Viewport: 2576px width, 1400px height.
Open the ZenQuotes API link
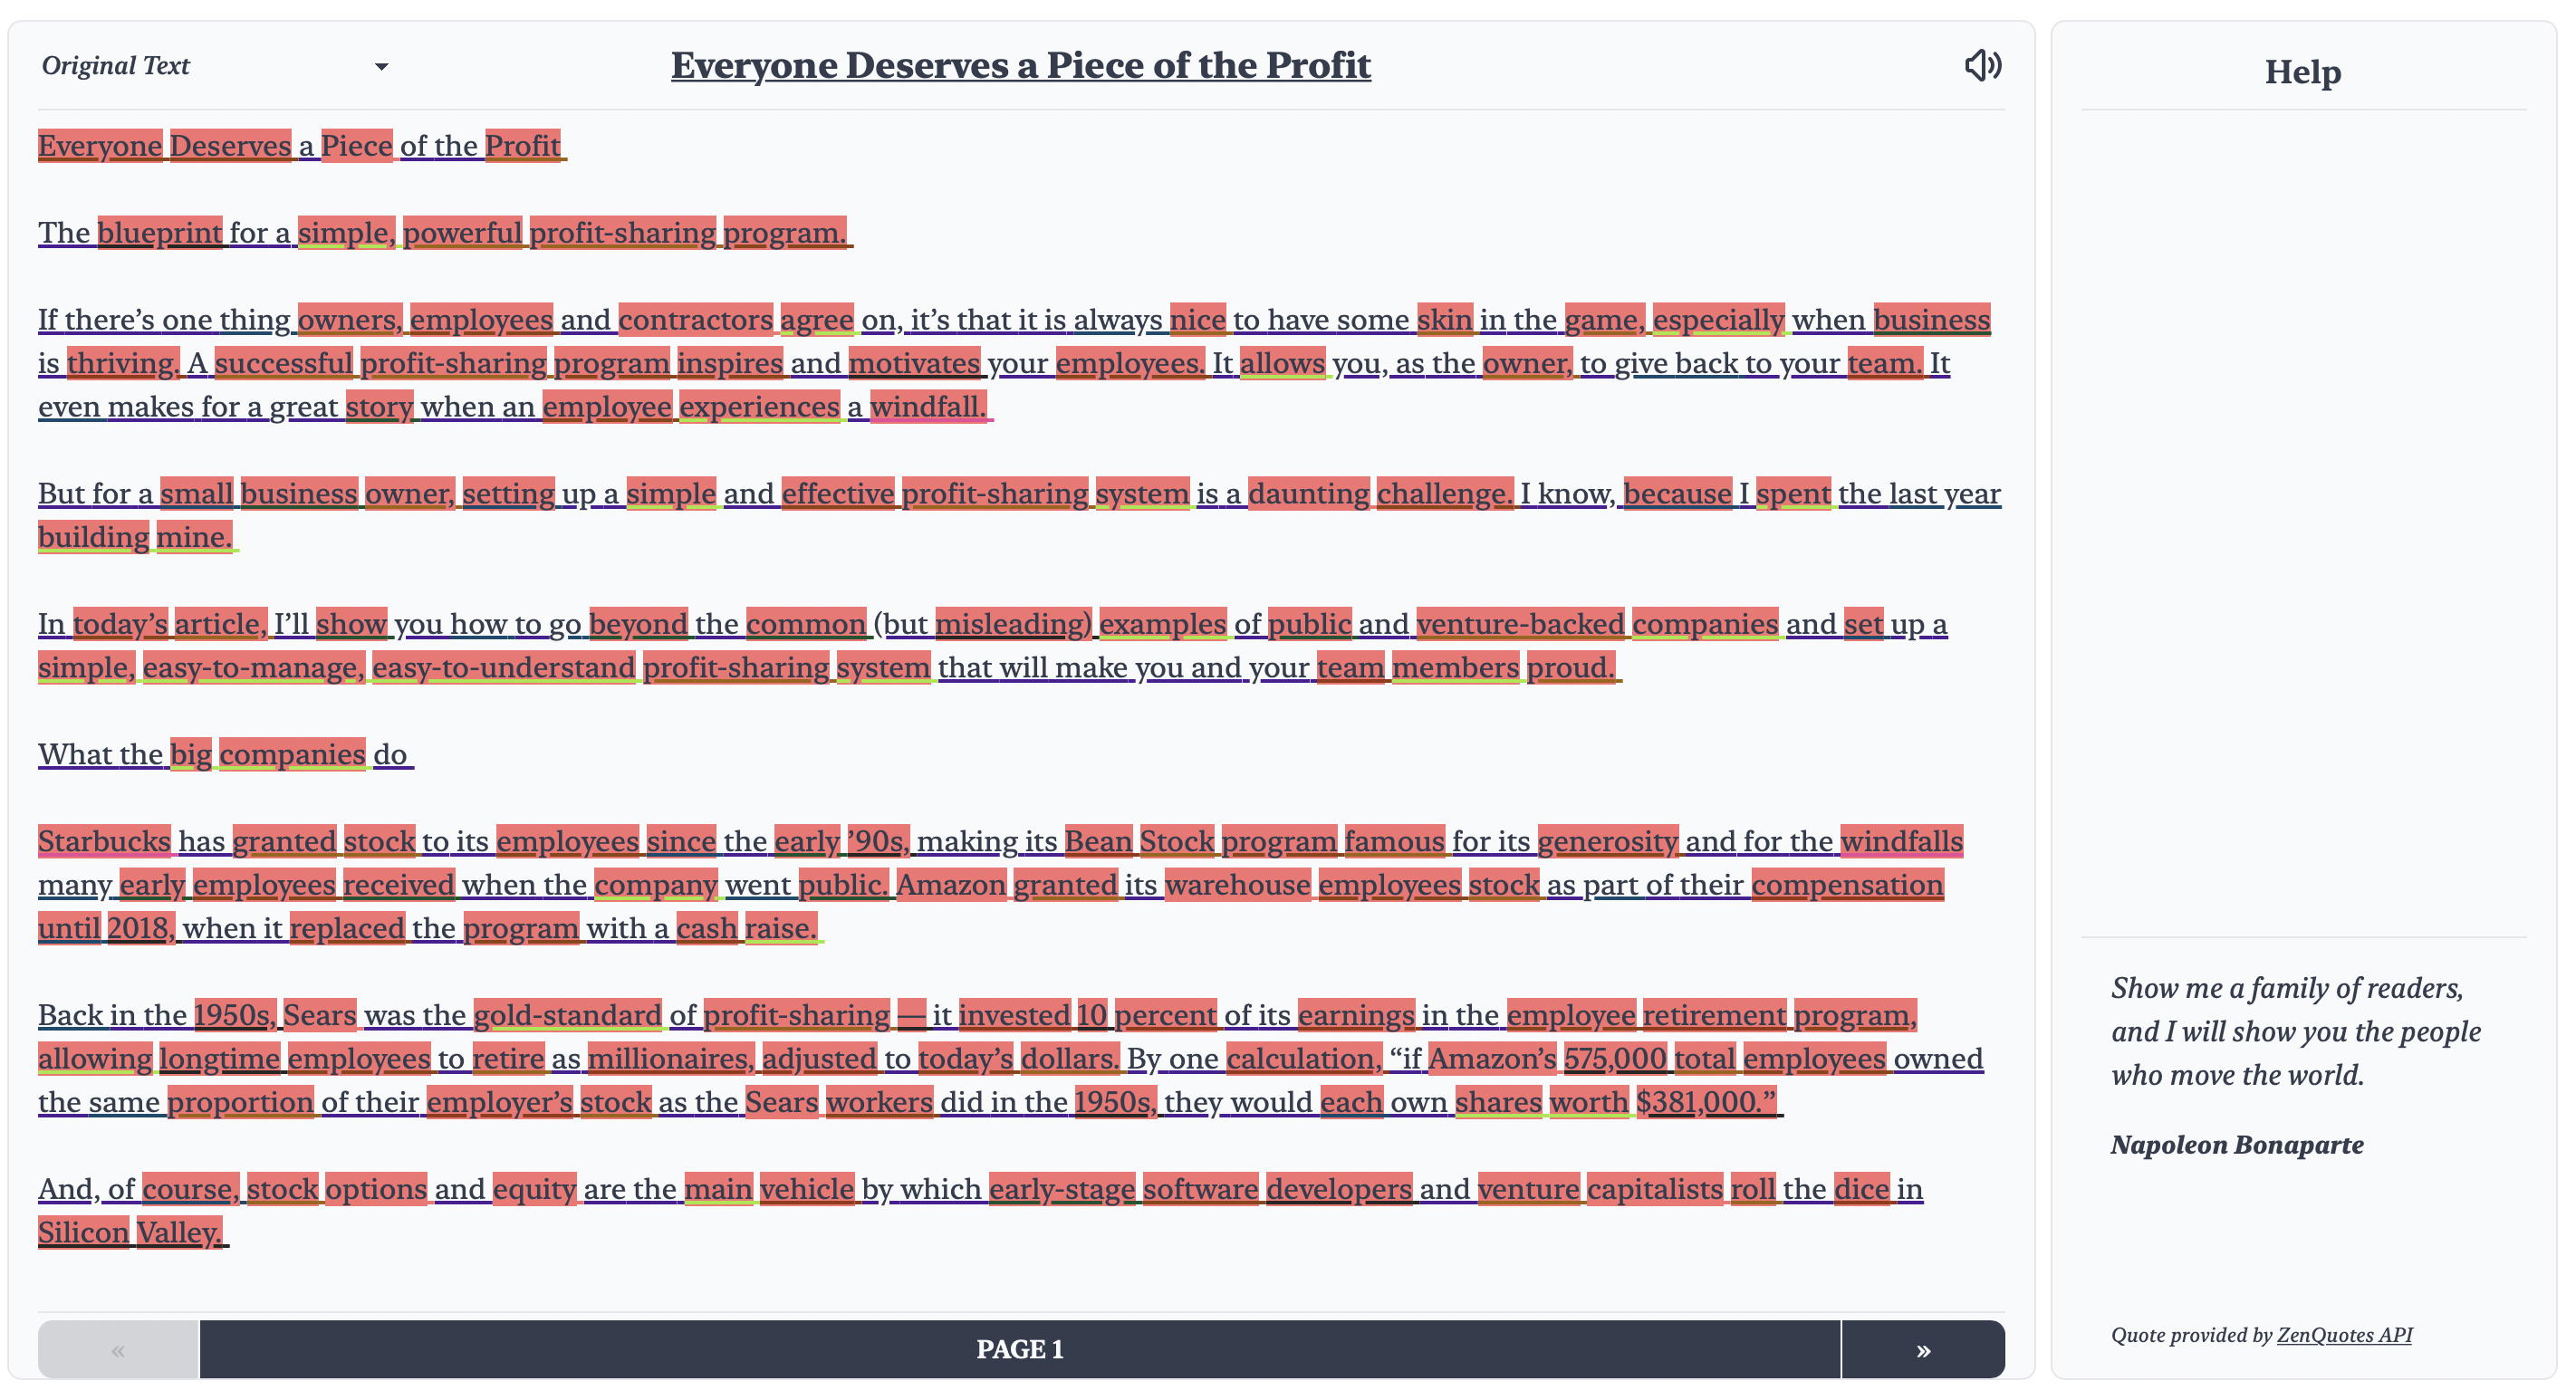point(2344,1335)
